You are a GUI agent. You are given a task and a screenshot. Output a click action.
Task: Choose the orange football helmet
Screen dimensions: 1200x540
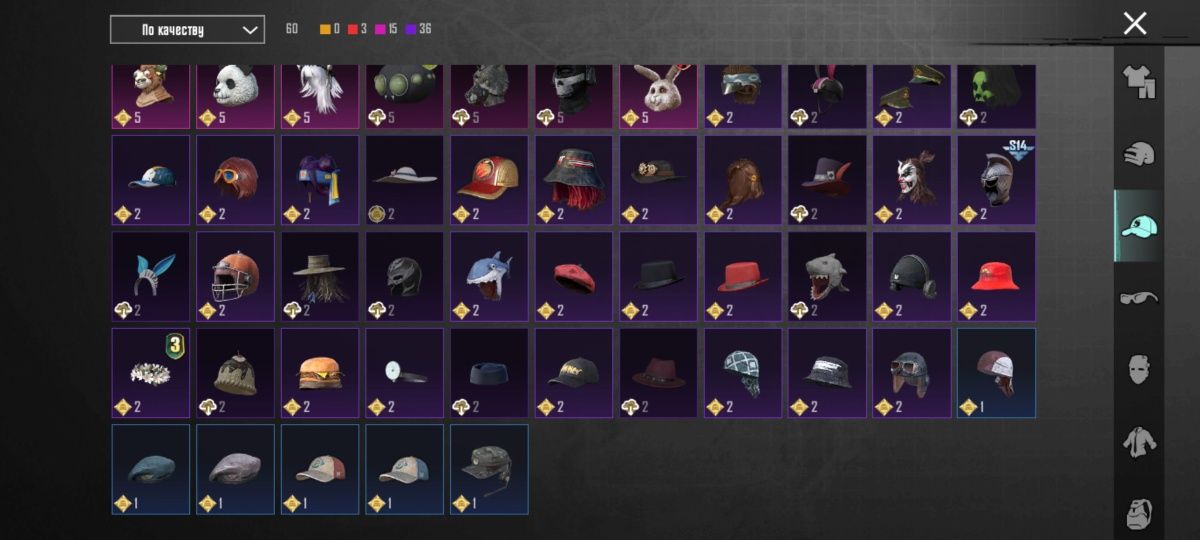235,276
